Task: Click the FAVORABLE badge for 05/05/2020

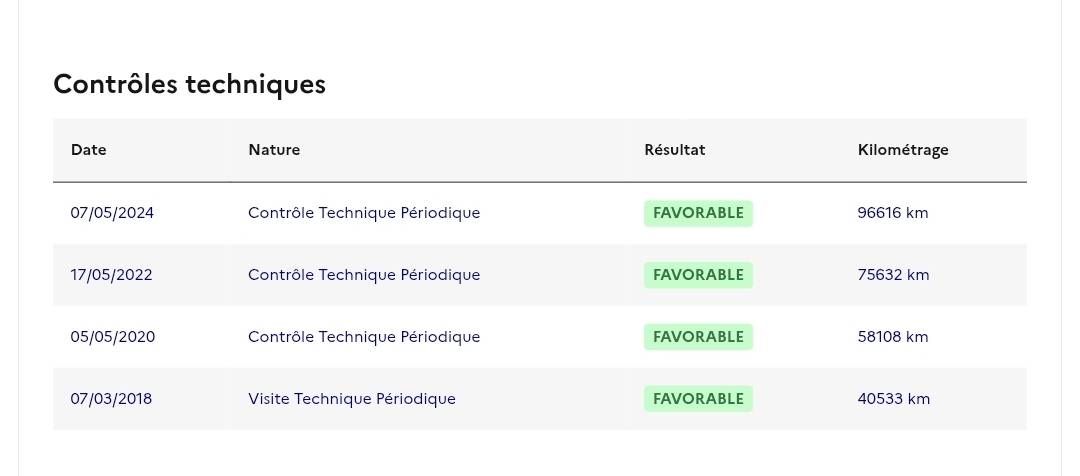Action: tap(698, 337)
